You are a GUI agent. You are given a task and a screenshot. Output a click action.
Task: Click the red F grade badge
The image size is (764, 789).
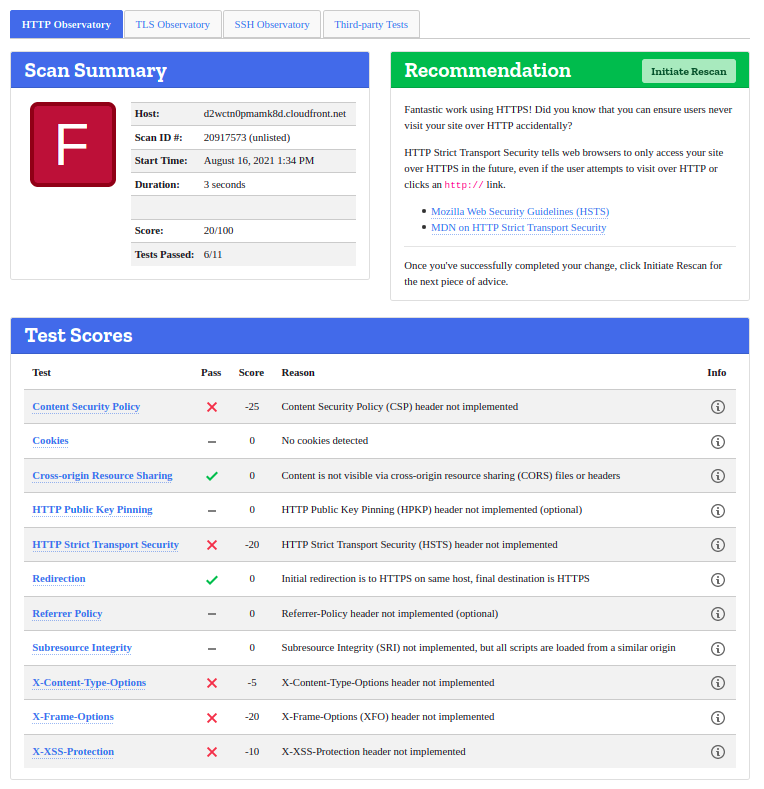pyautogui.click(x=73, y=144)
